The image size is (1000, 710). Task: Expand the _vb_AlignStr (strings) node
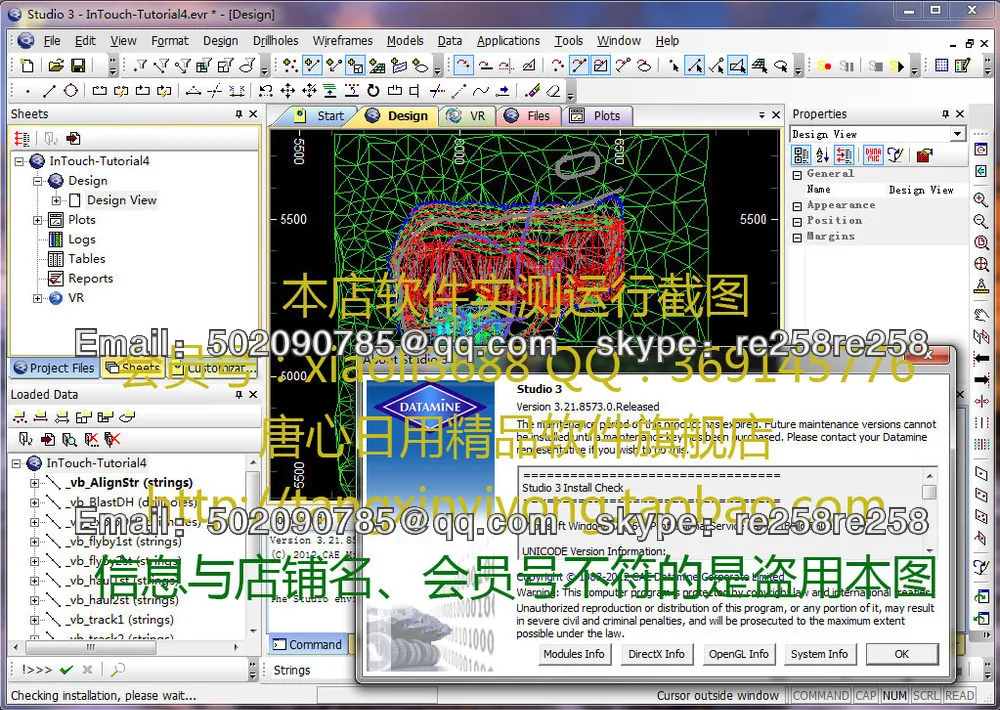click(34, 483)
